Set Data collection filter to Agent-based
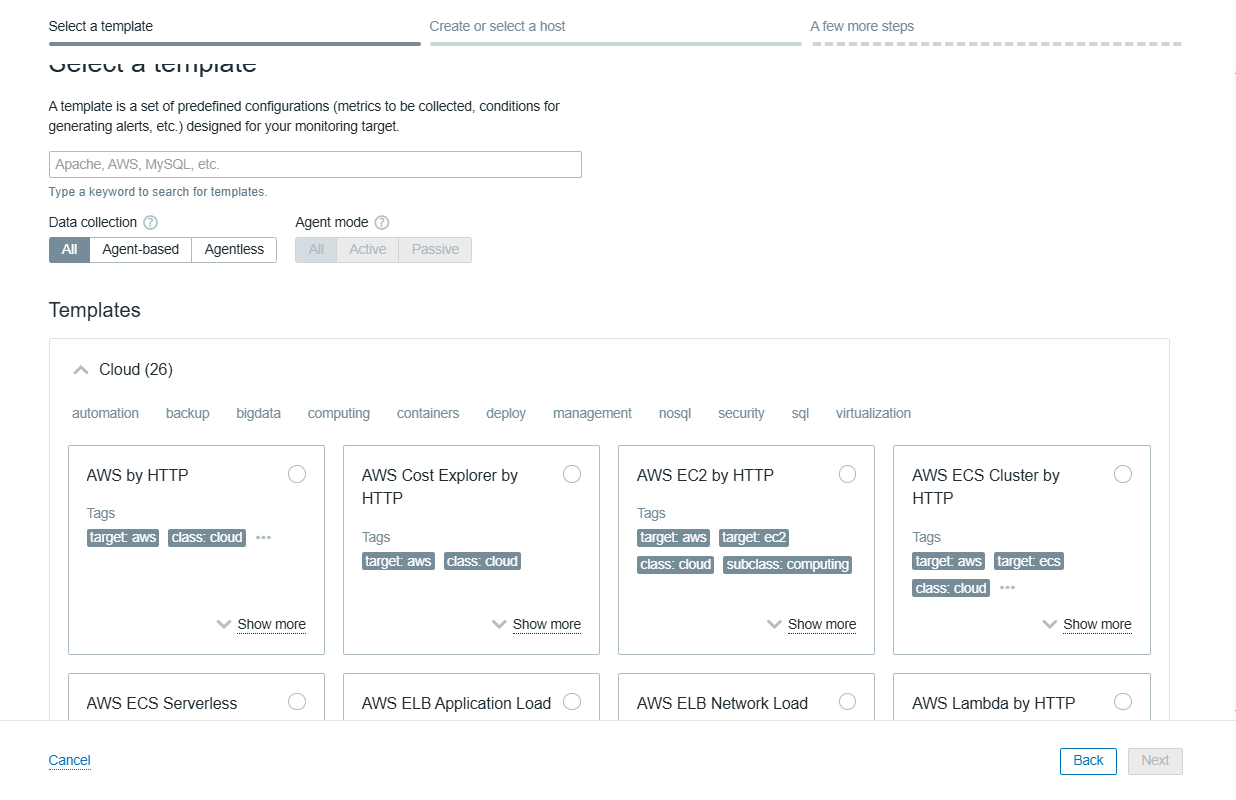 coord(141,250)
